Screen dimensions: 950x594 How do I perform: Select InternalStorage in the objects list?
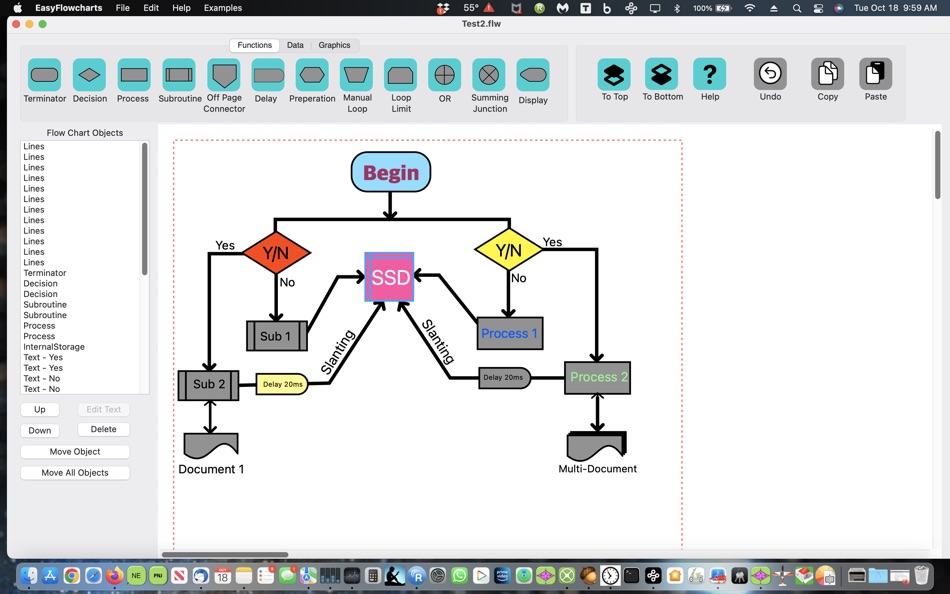(x=81, y=347)
